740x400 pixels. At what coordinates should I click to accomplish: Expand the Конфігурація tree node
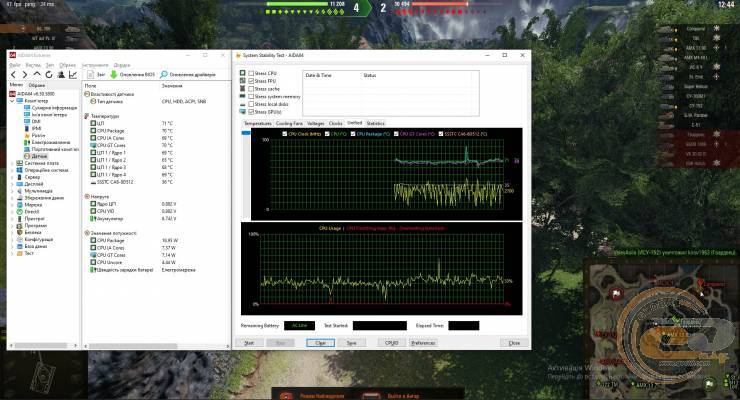(x=12, y=239)
